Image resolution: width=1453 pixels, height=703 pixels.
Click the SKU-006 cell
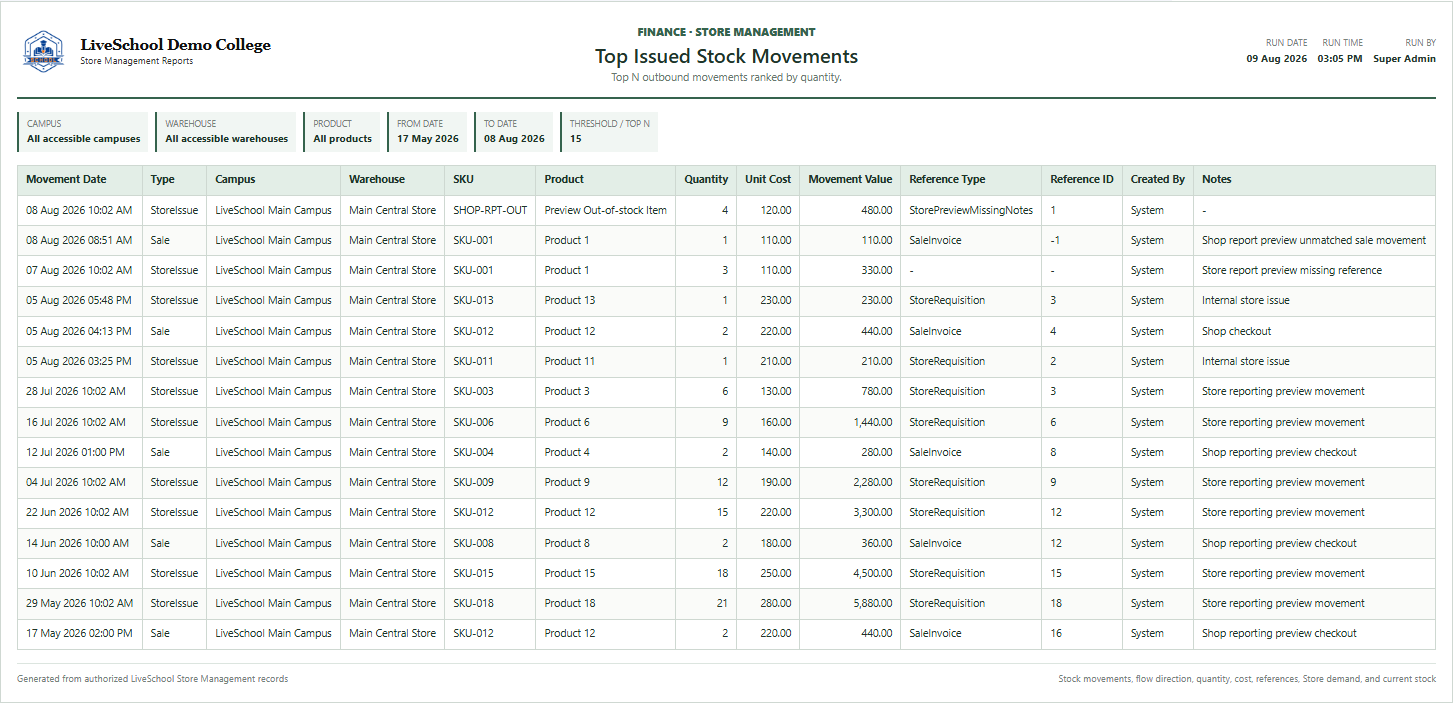pyautogui.click(x=490, y=423)
